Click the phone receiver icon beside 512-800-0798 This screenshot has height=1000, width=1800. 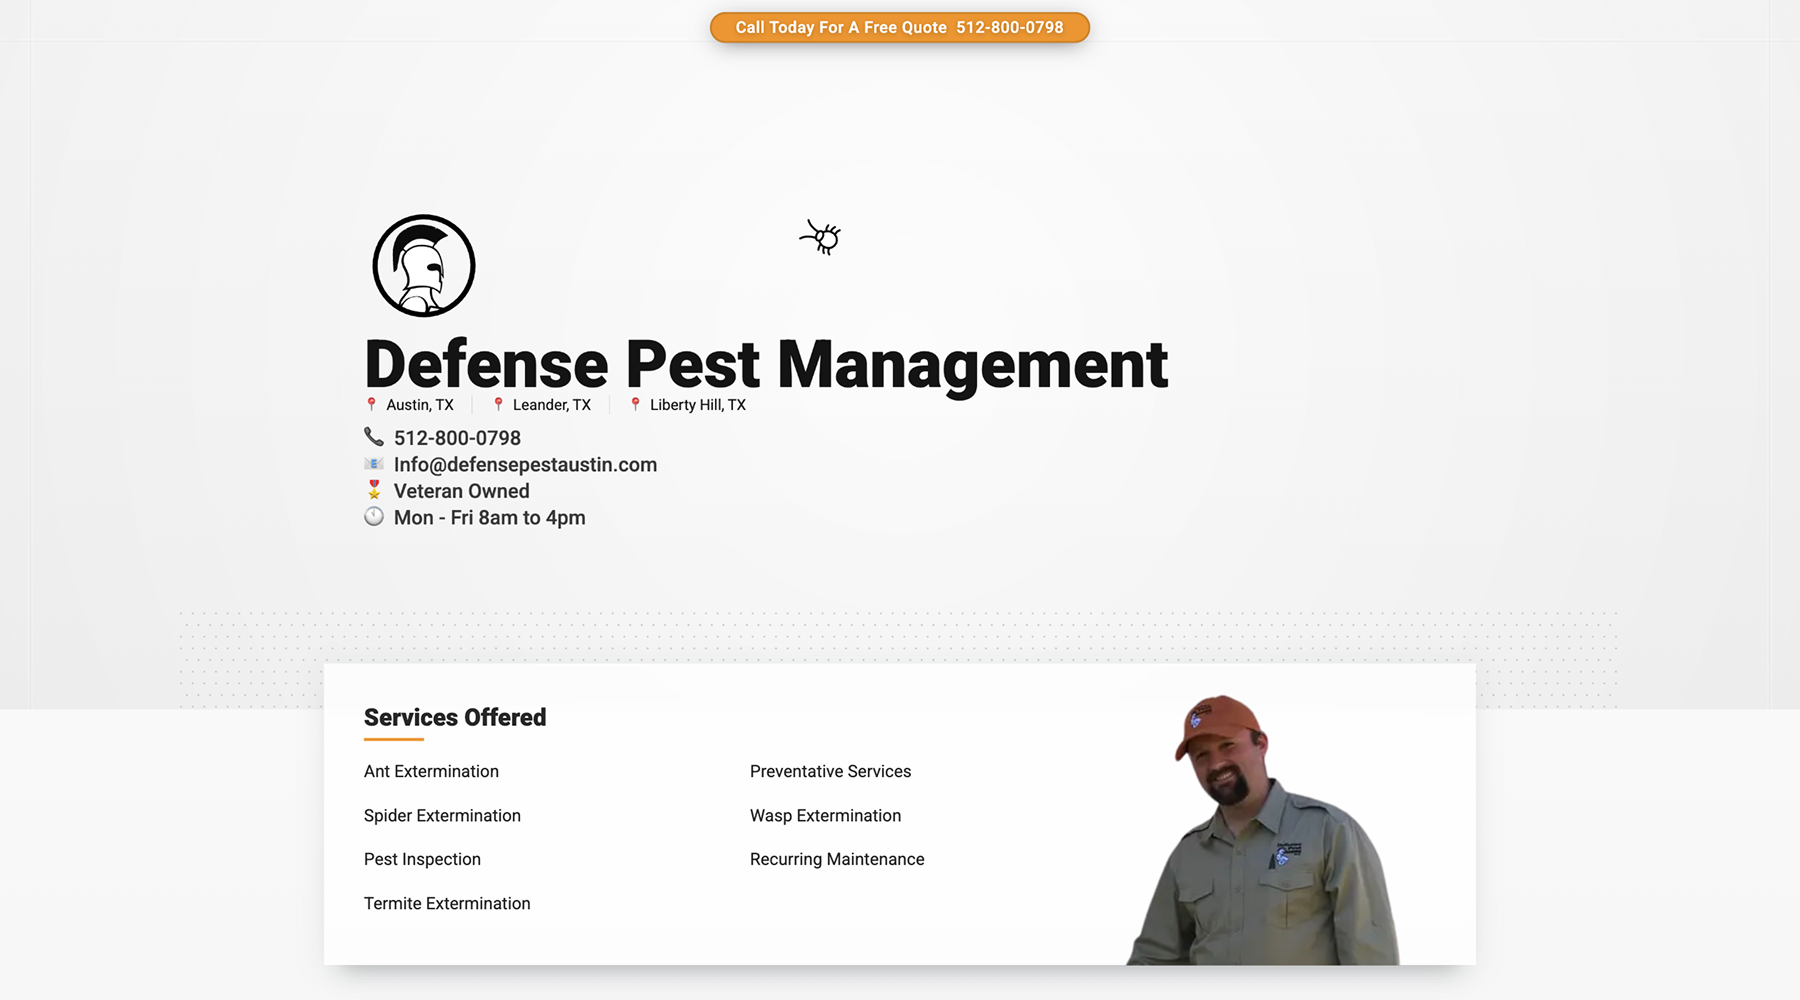coord(374,437)
